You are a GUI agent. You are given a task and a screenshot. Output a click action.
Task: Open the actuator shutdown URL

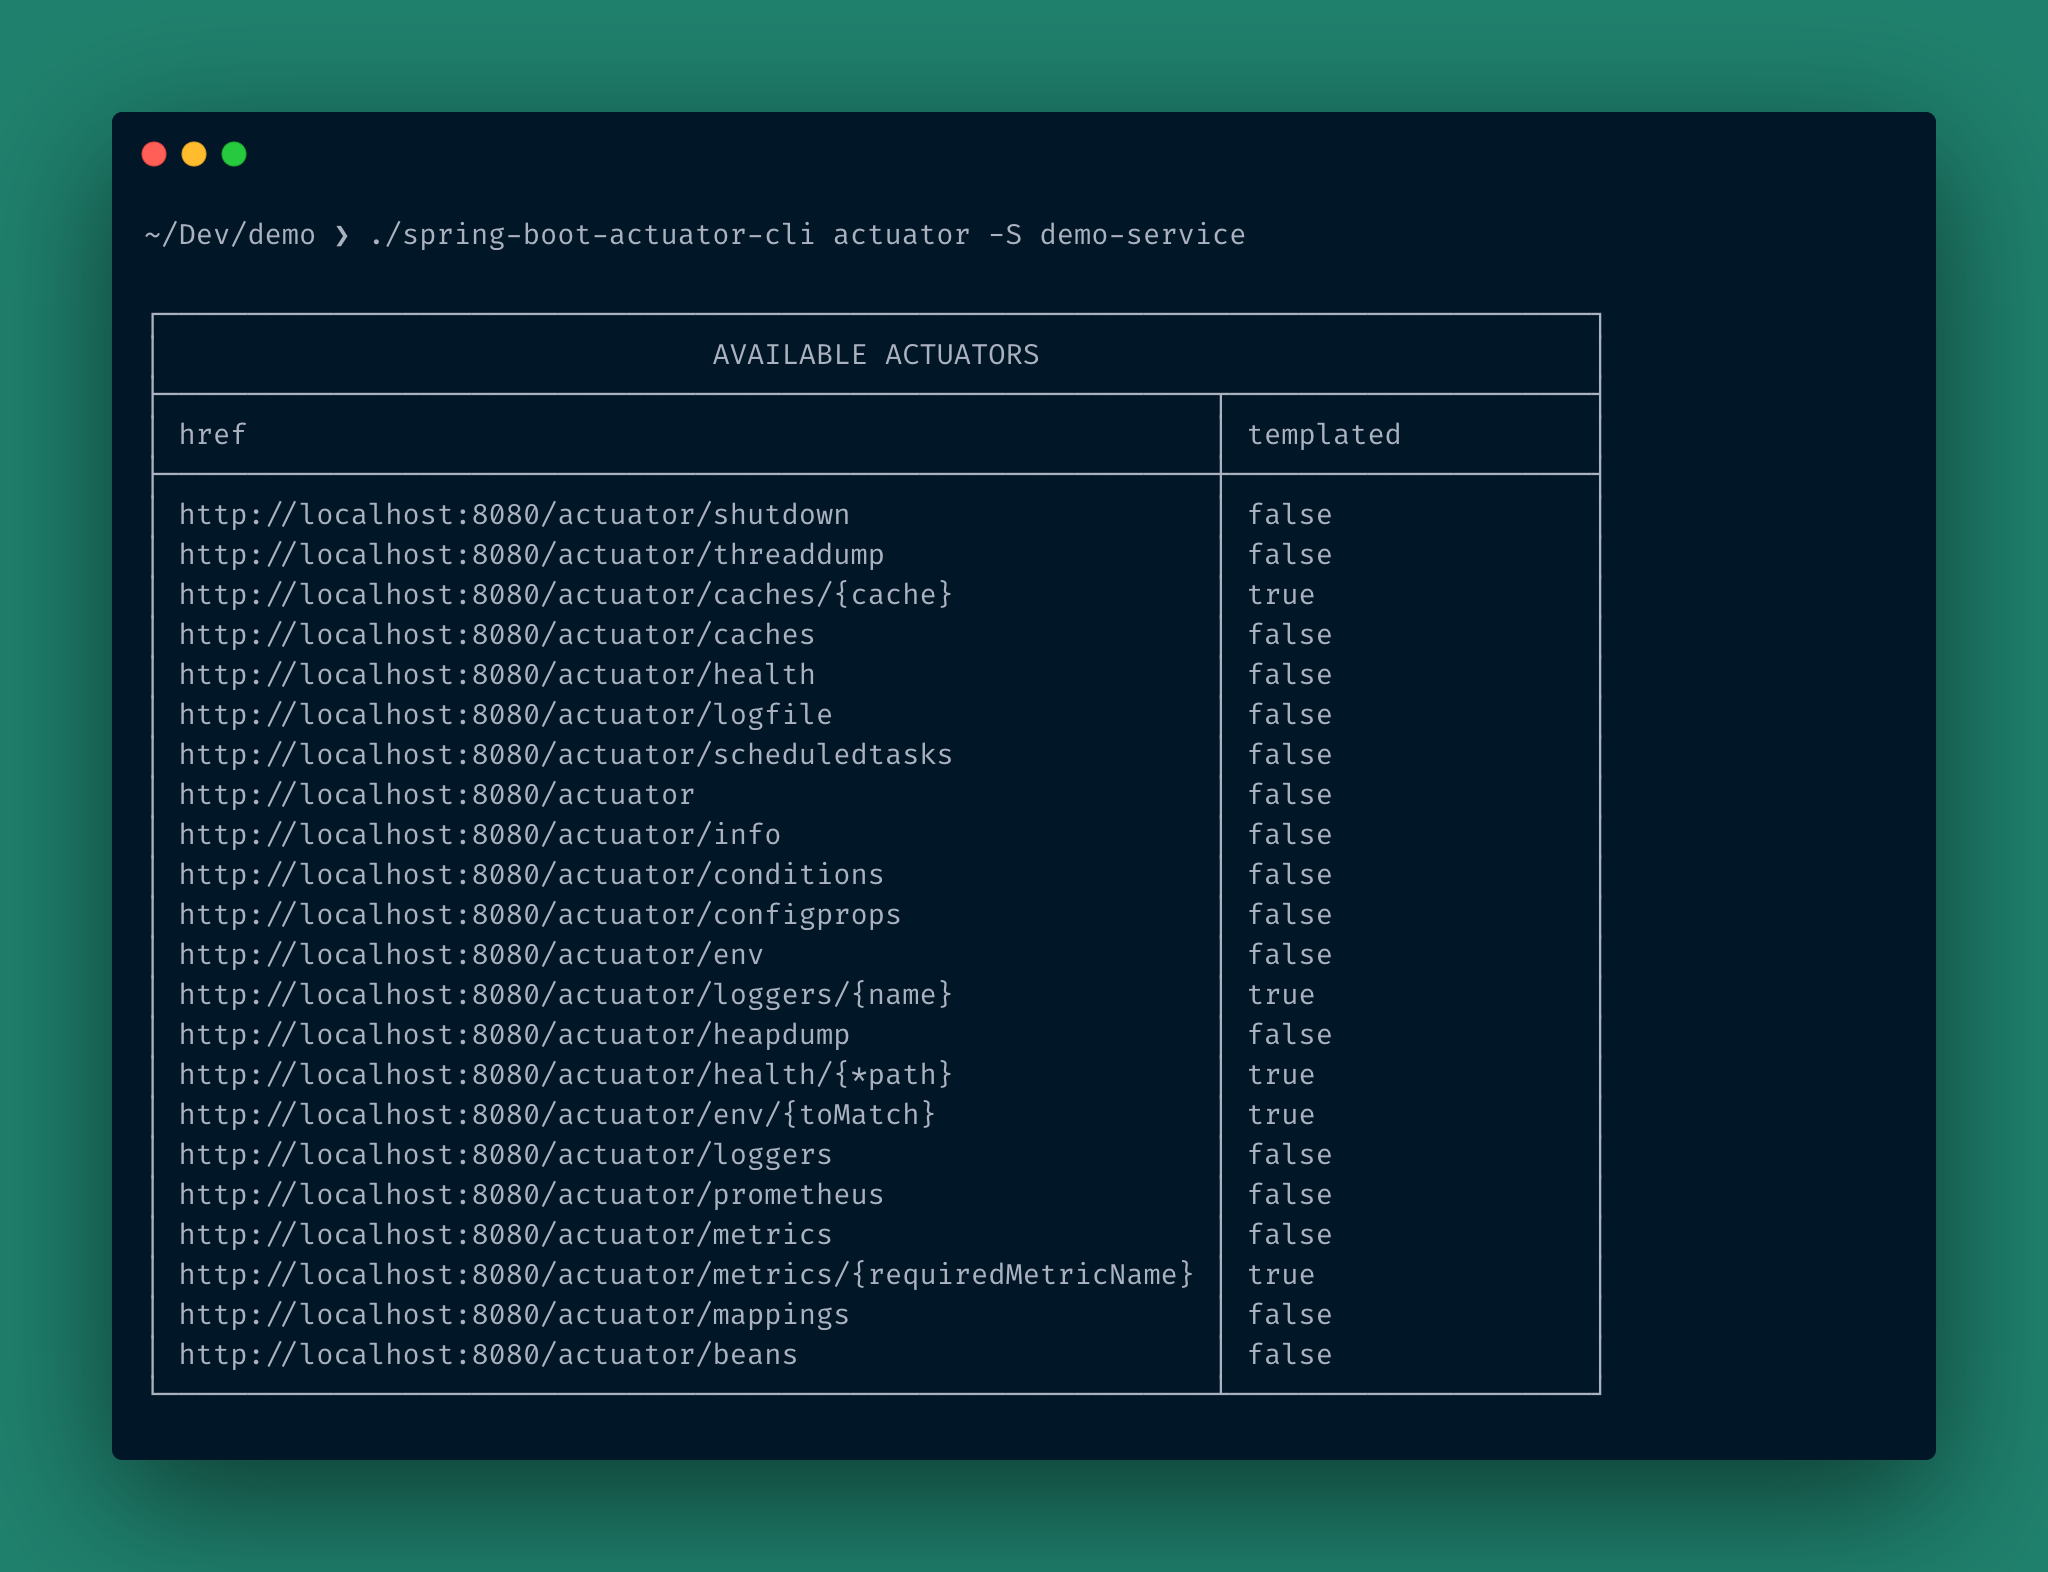[512, 513]
